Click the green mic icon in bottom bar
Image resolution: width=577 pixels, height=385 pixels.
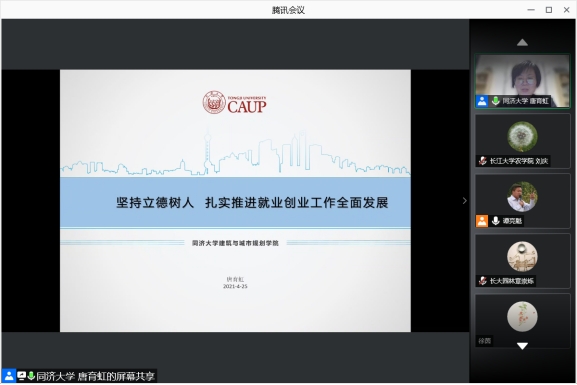click(x=31, y=376)
